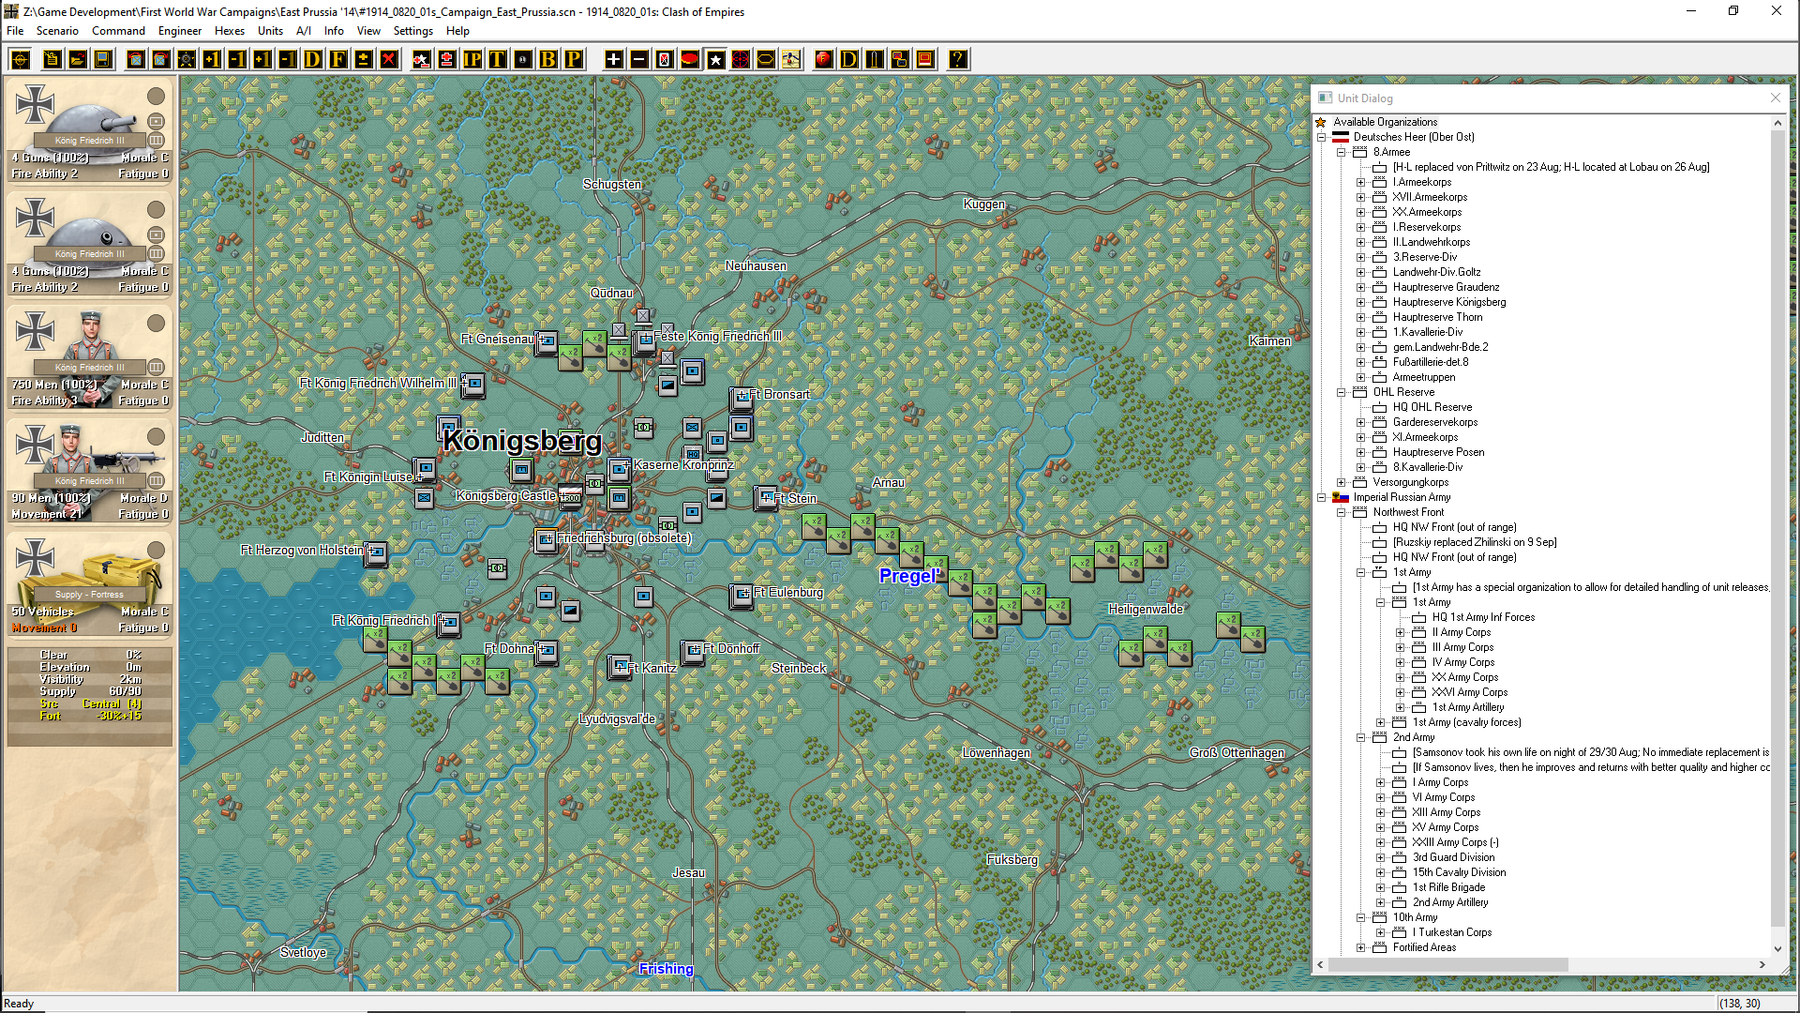Screen dimensions: 1800x1013
Task: Toggle the circle on second gun unit card
Action: [156, 210]
